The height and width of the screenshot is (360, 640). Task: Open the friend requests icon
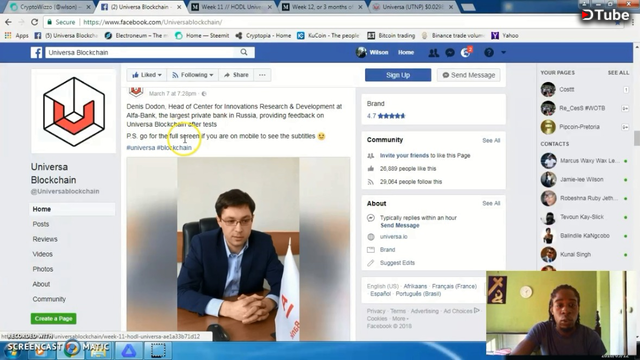pyautogui.click(x=433, y=53)
